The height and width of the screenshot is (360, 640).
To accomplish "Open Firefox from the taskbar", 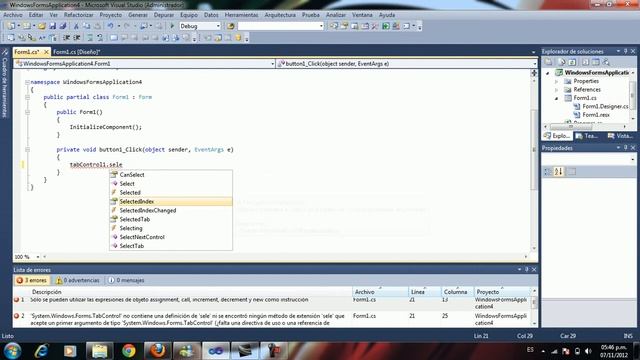I will click(x=158, y=351).
